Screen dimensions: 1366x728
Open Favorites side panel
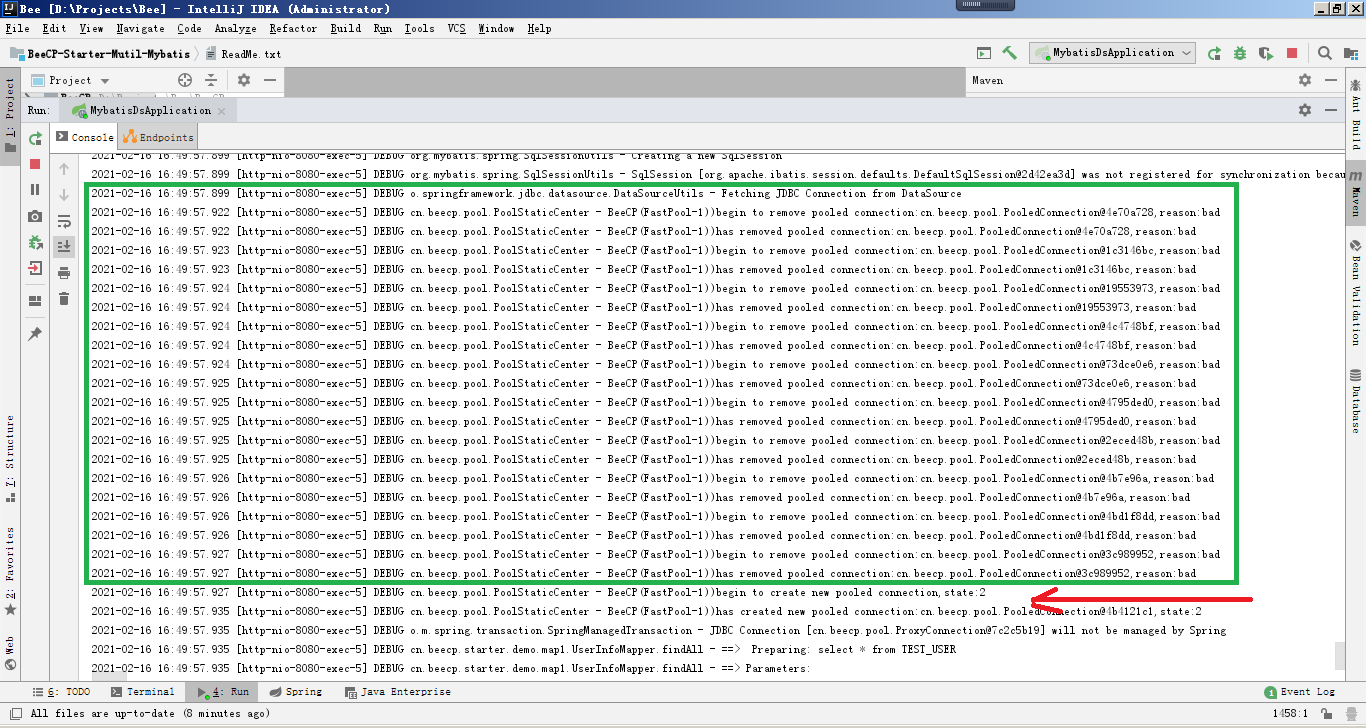coord(10,569)
